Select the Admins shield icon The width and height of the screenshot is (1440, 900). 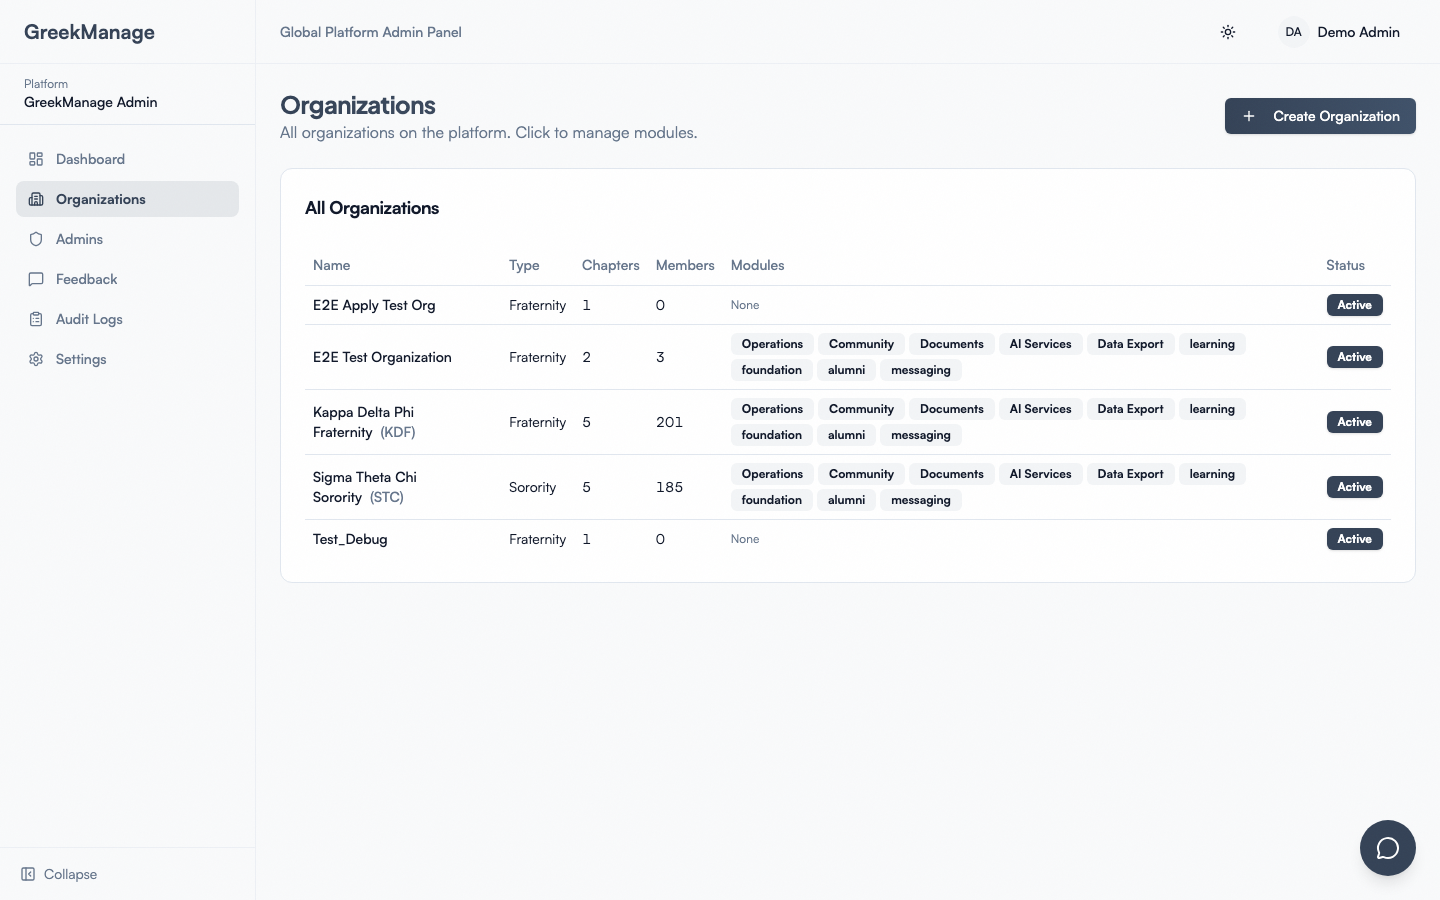36,239
